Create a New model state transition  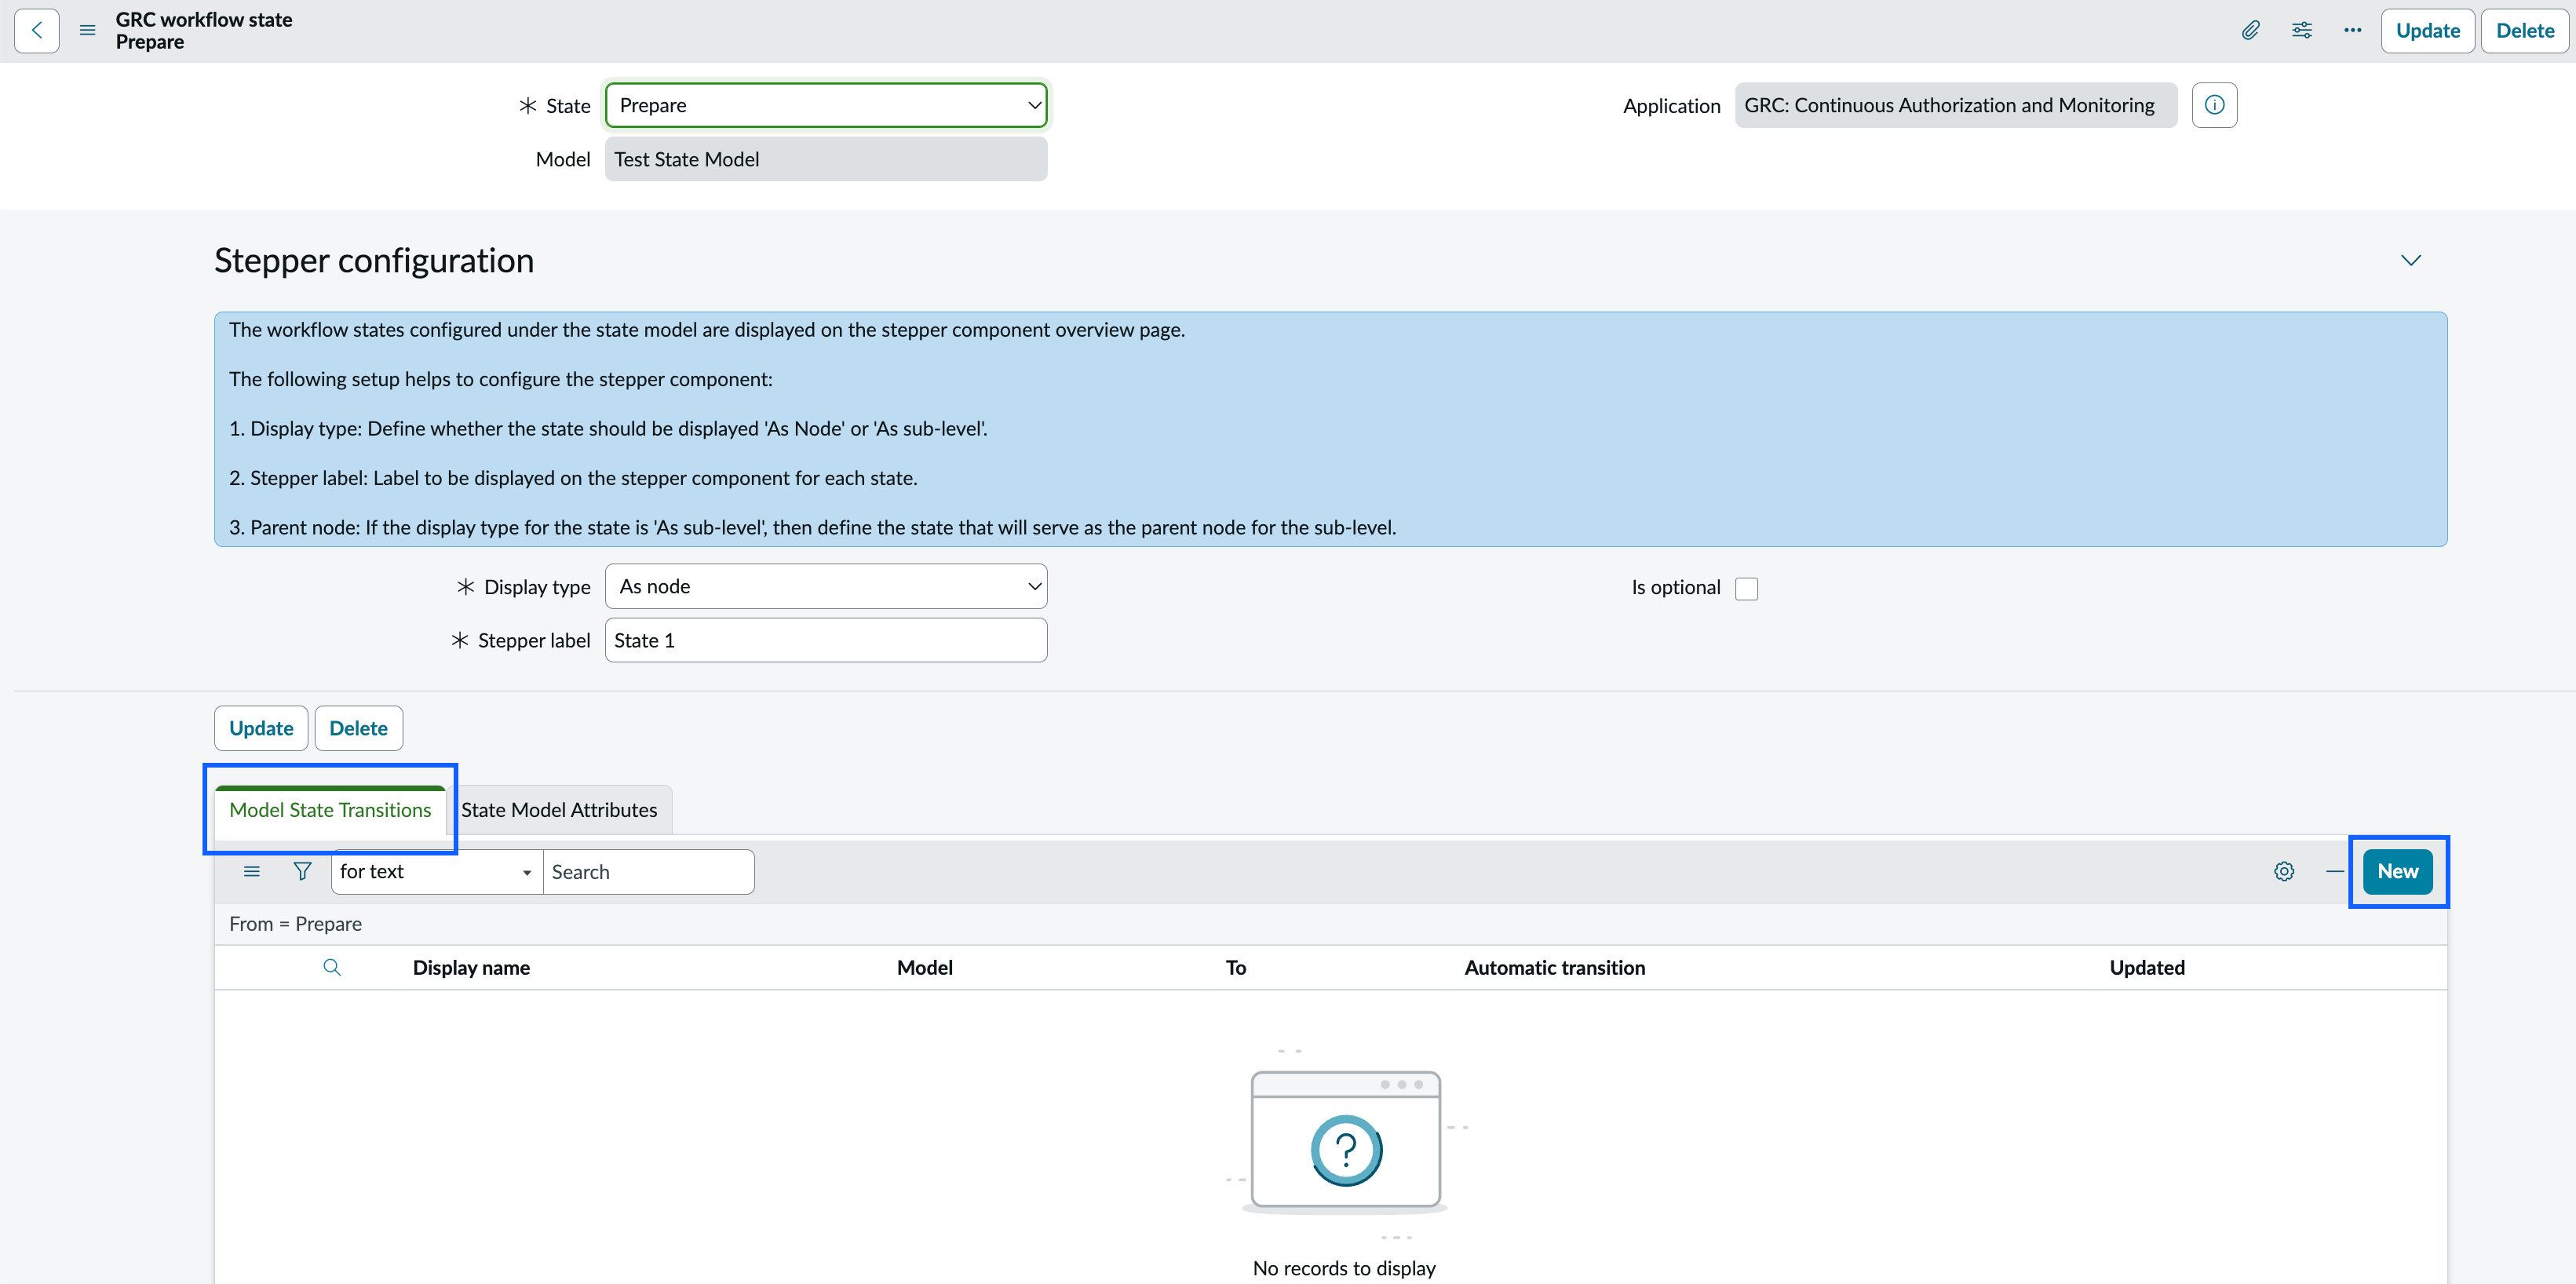point(2397,872)
